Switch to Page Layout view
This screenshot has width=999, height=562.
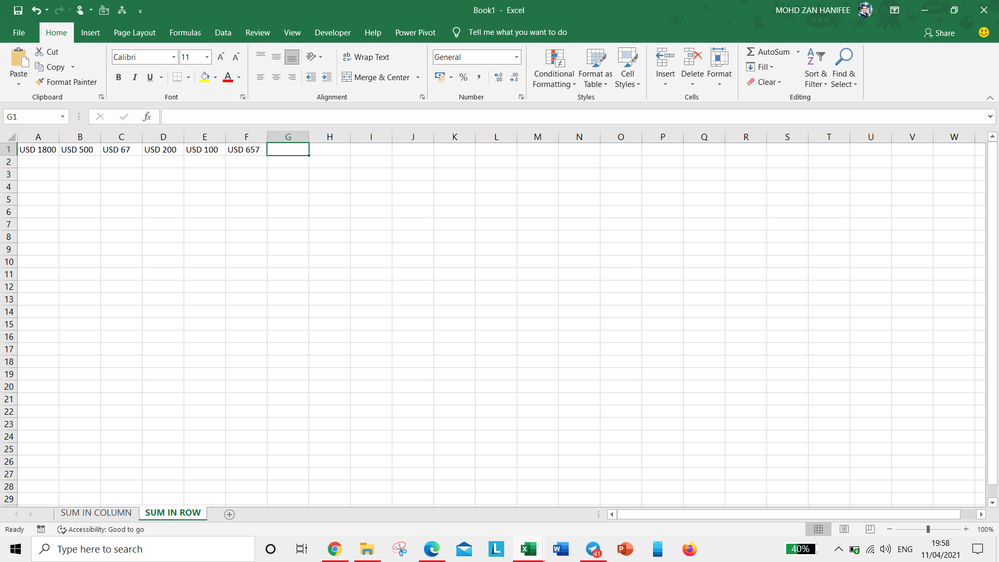(844, 530)
